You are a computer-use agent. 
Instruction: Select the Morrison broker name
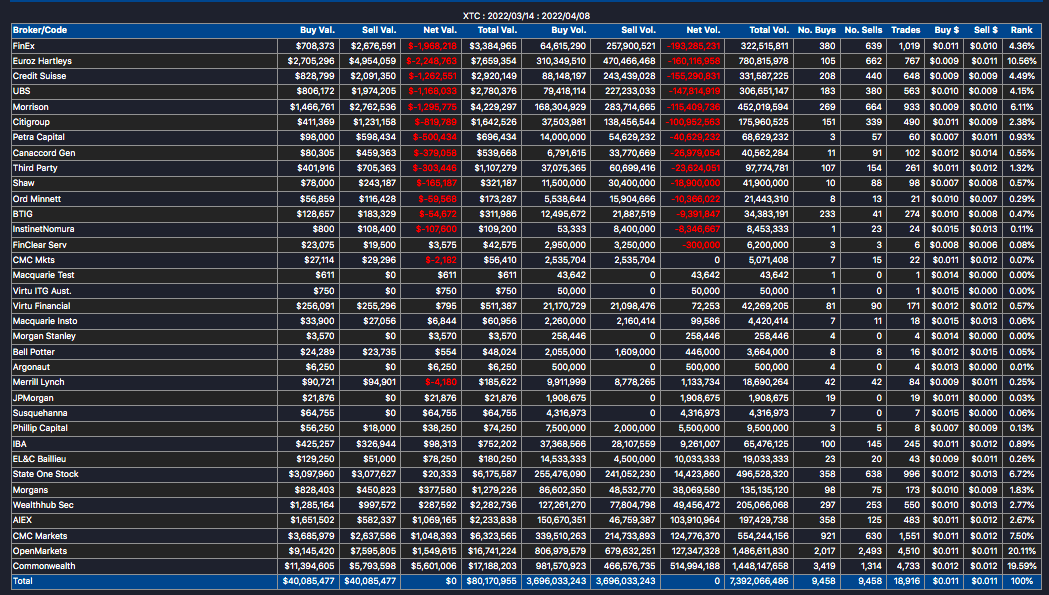(31, 107)
